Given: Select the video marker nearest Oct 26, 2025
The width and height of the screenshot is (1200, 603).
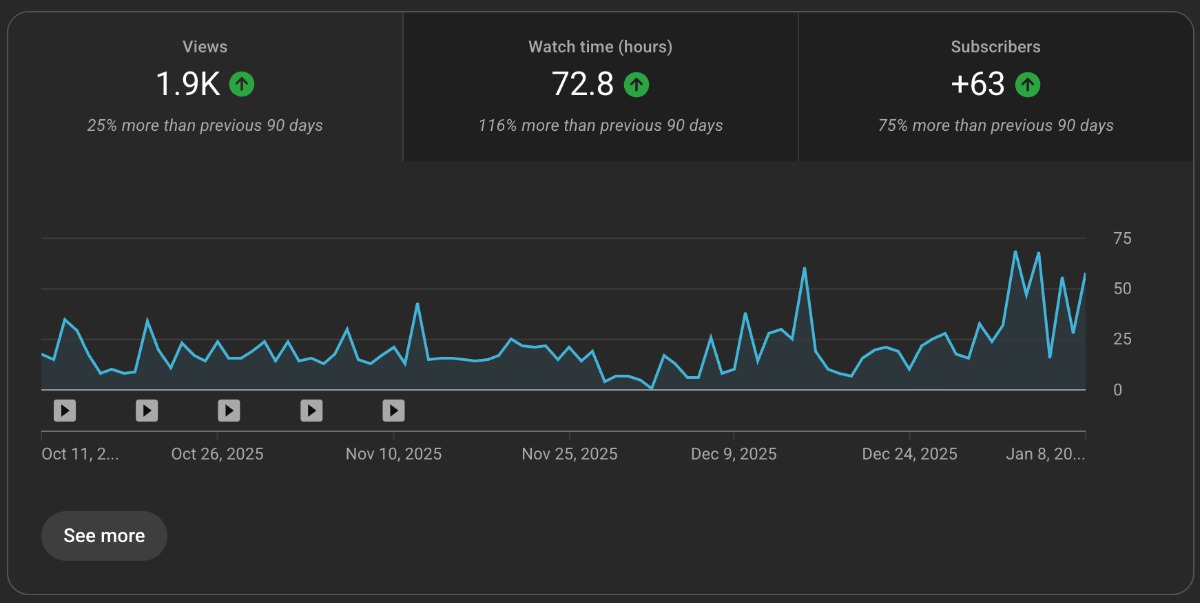Looking at the screenshot, I should [229, 410].
